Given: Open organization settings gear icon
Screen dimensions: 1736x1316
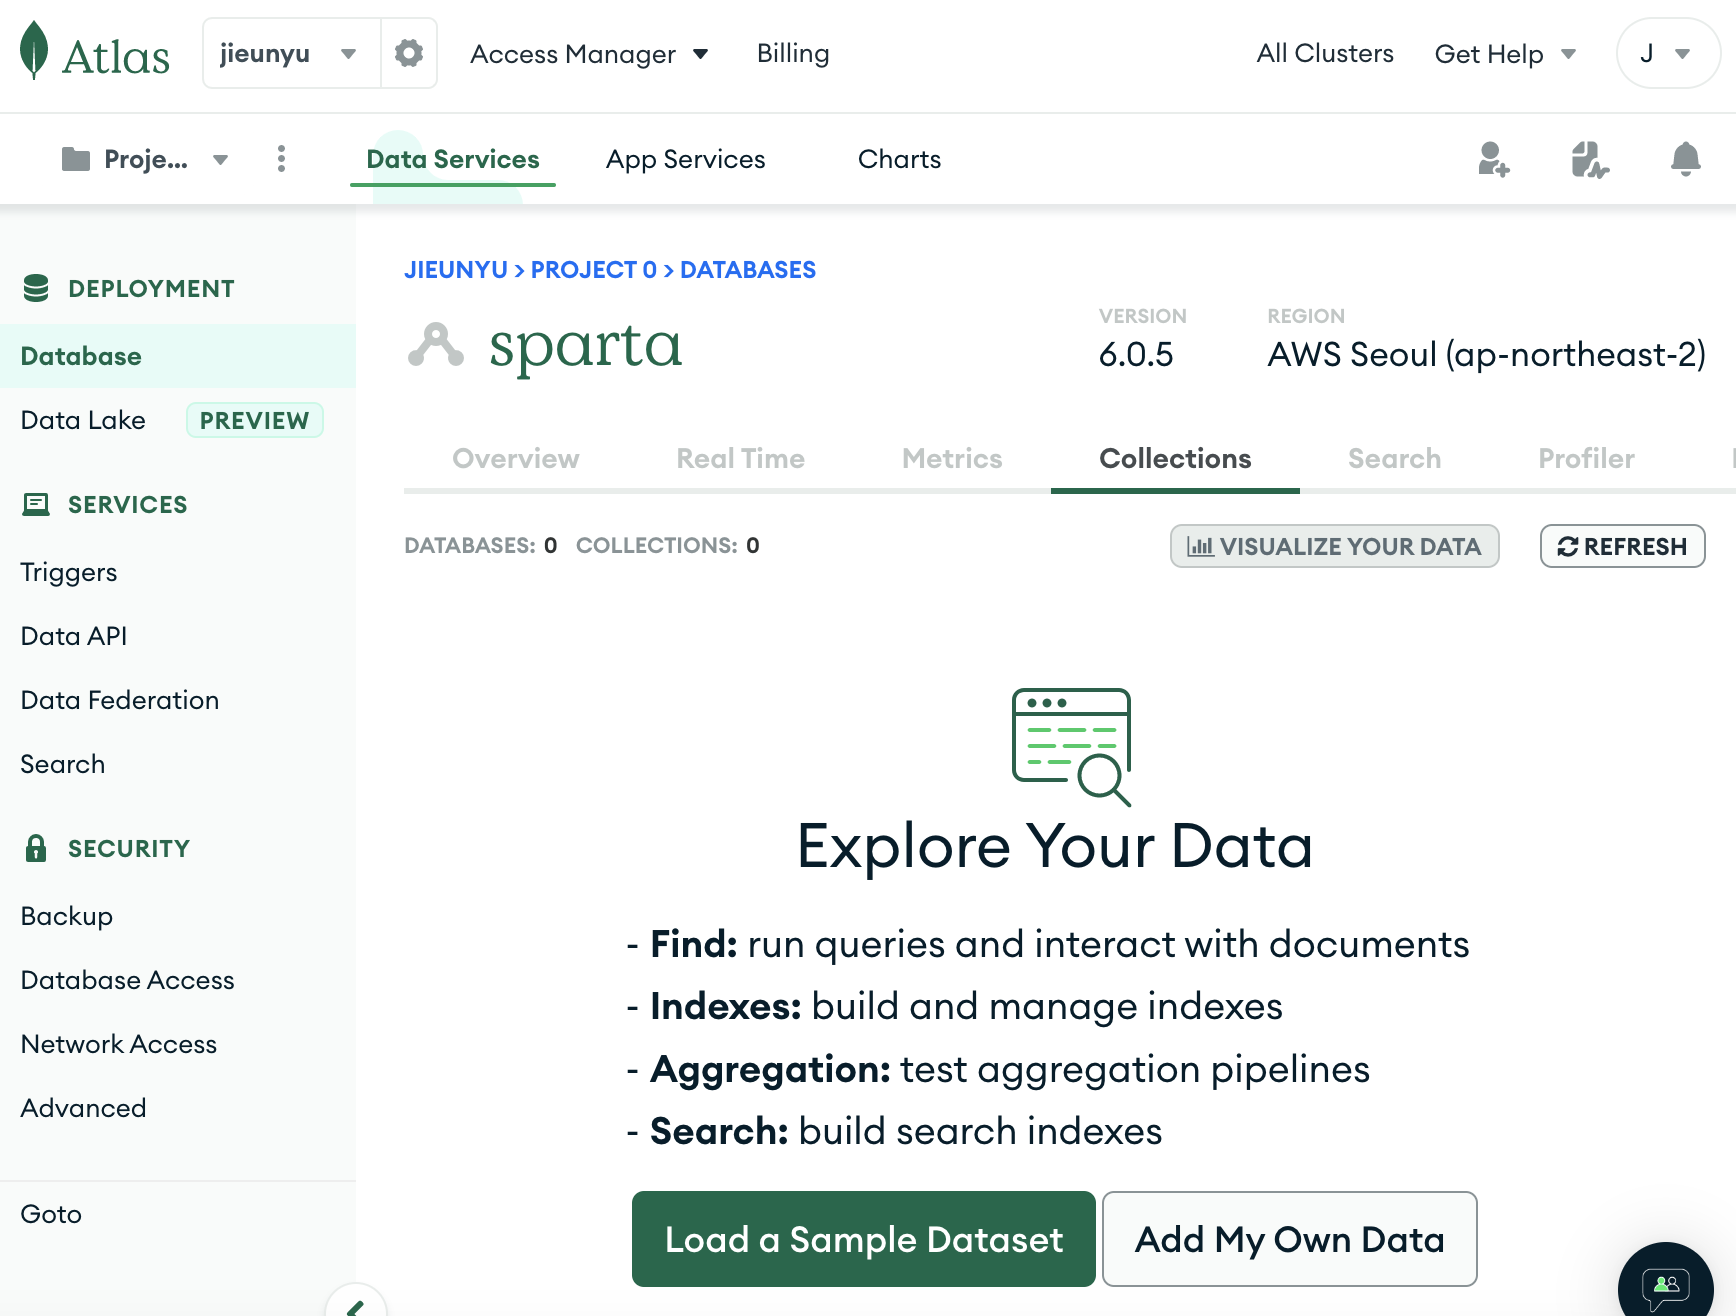Looking at the screenshot, I should pyautogui.click(x=409, y=53).
